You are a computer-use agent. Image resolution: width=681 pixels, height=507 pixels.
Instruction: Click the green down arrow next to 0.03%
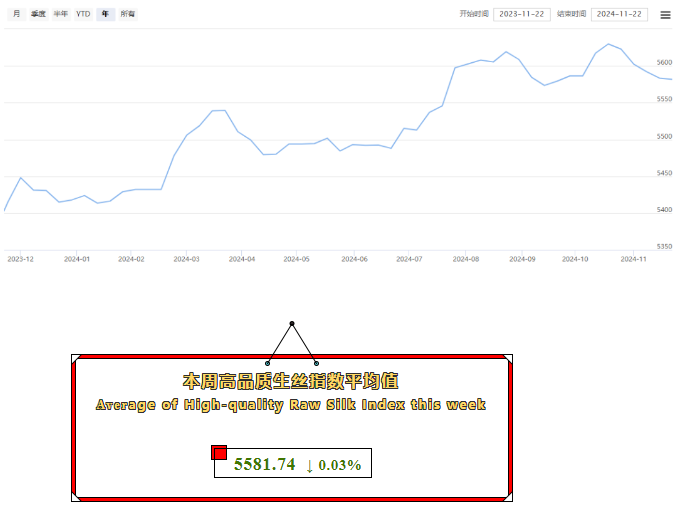309,465
